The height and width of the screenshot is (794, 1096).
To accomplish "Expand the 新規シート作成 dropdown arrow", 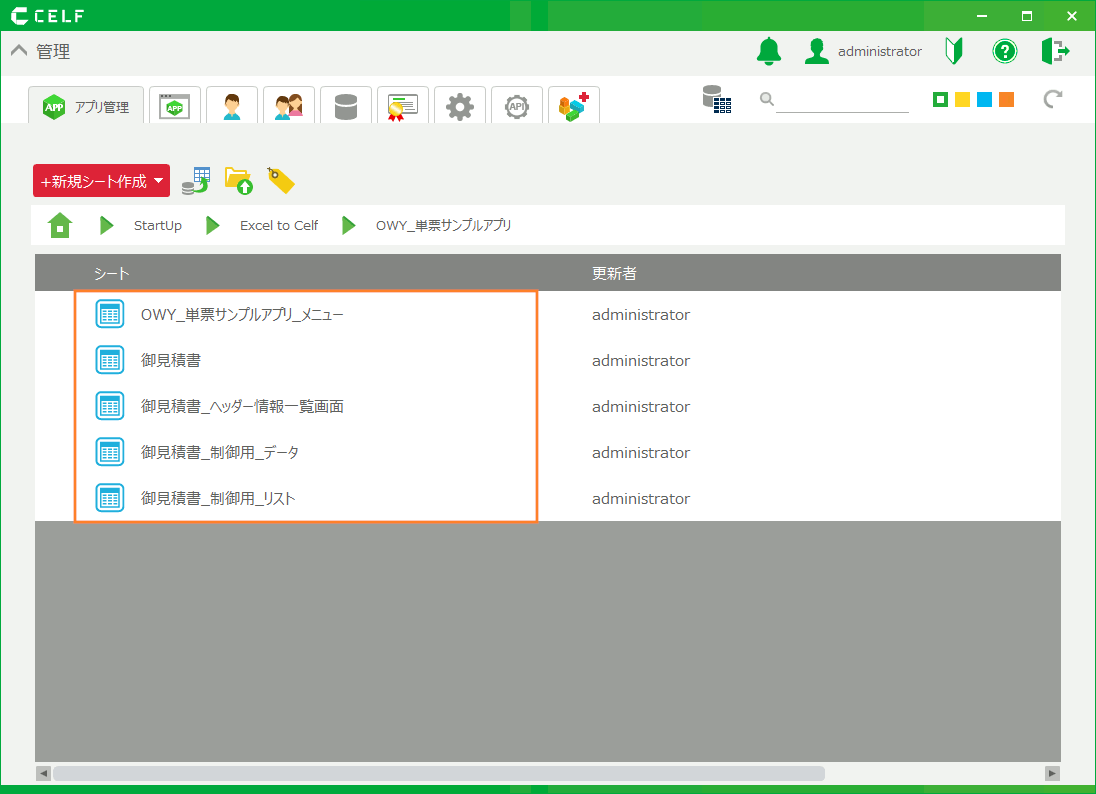I will (158, 181).
